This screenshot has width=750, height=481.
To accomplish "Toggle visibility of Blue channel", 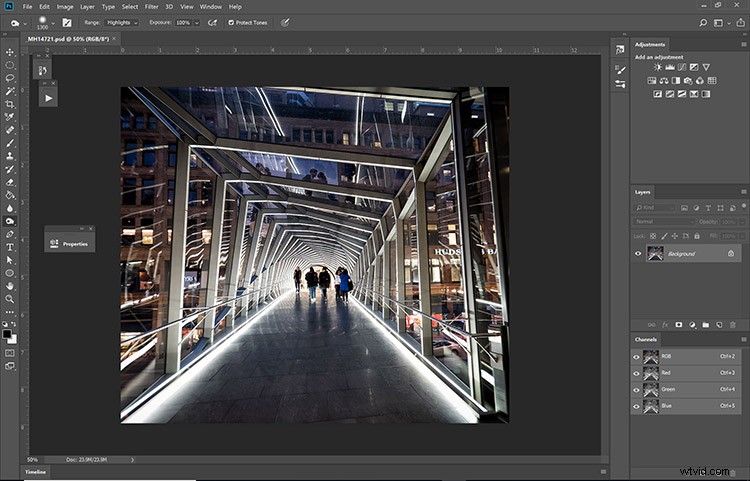I will click(x=636, y=407).
